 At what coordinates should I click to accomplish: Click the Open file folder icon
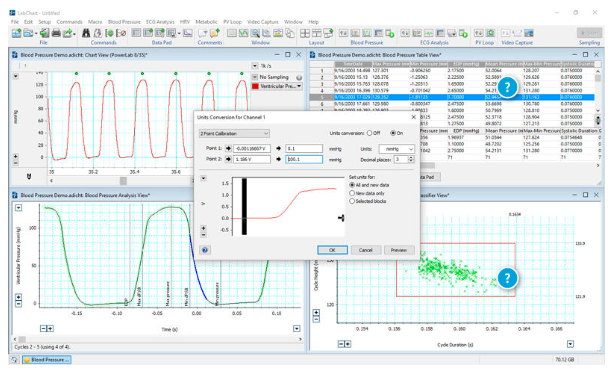tap(28, 33)
